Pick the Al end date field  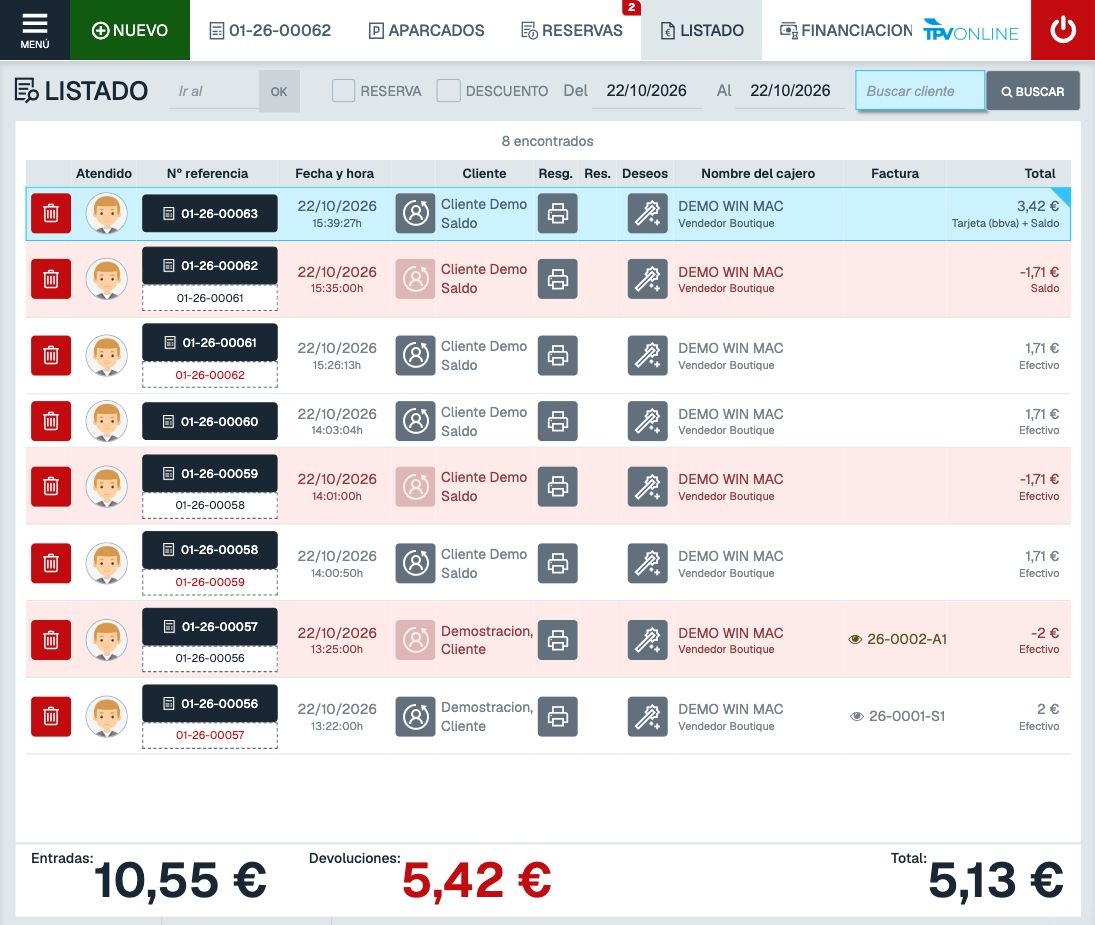pyautogui.click(x=791, y=91)
